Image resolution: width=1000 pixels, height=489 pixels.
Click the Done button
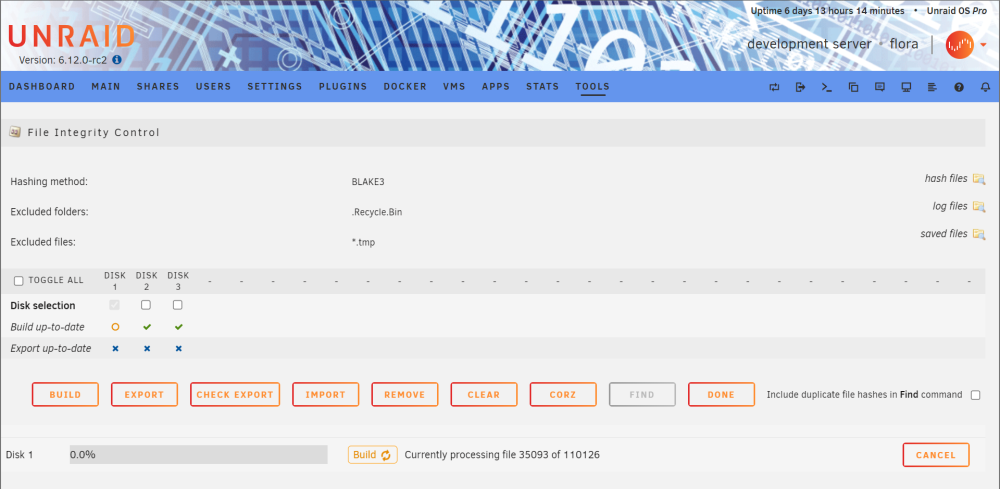pyautogui.click(x=721, y=395)
